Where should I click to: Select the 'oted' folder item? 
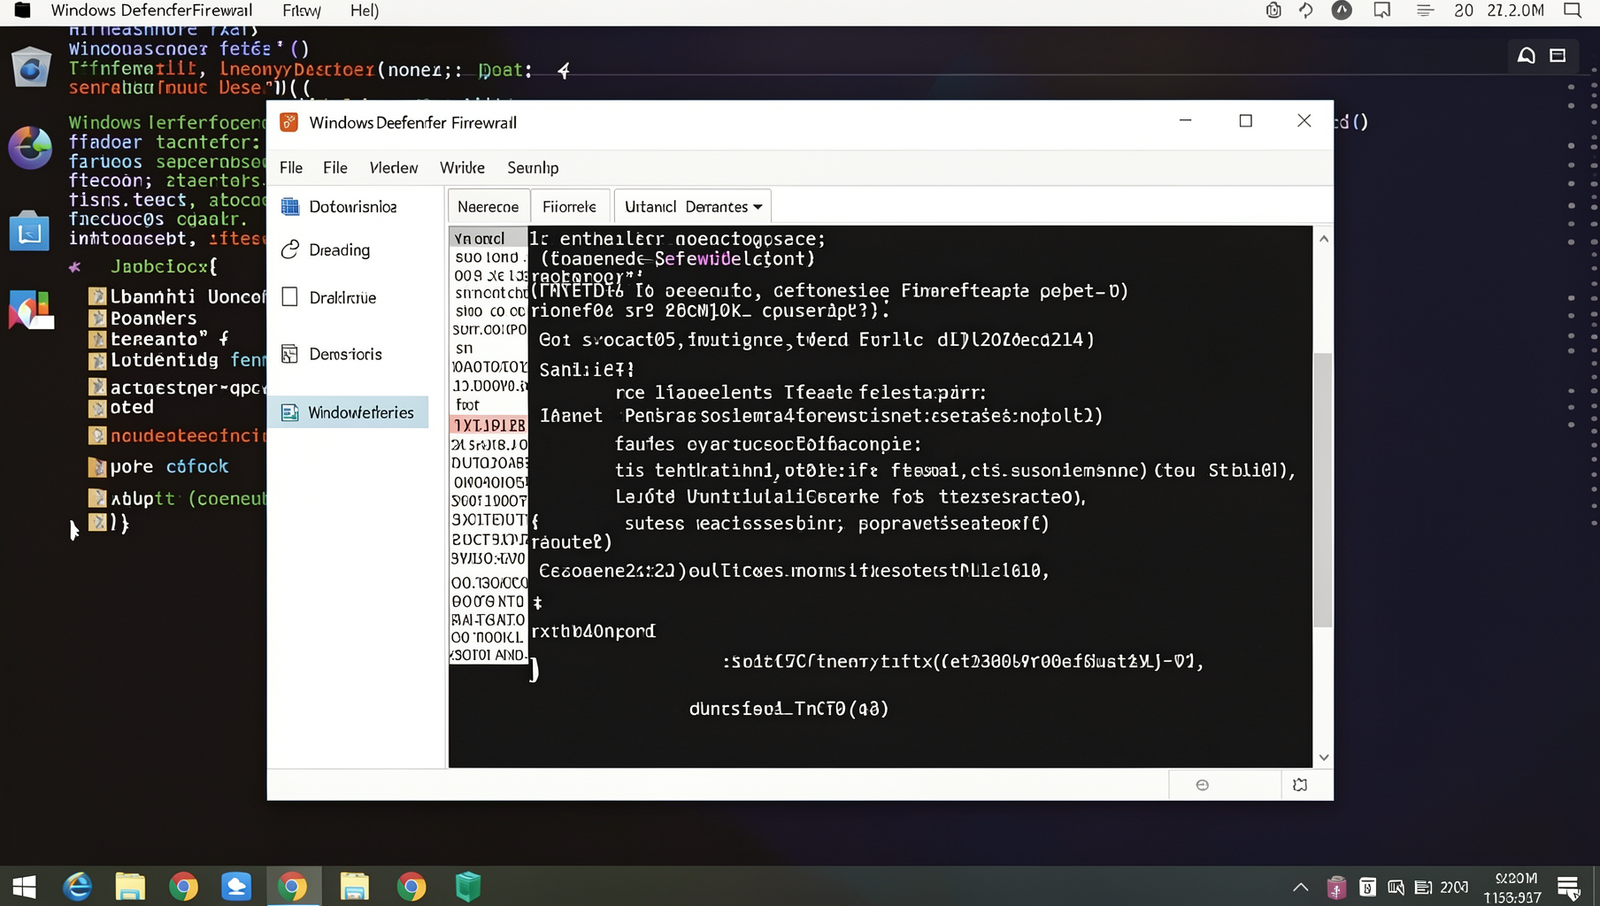point(121,408)
